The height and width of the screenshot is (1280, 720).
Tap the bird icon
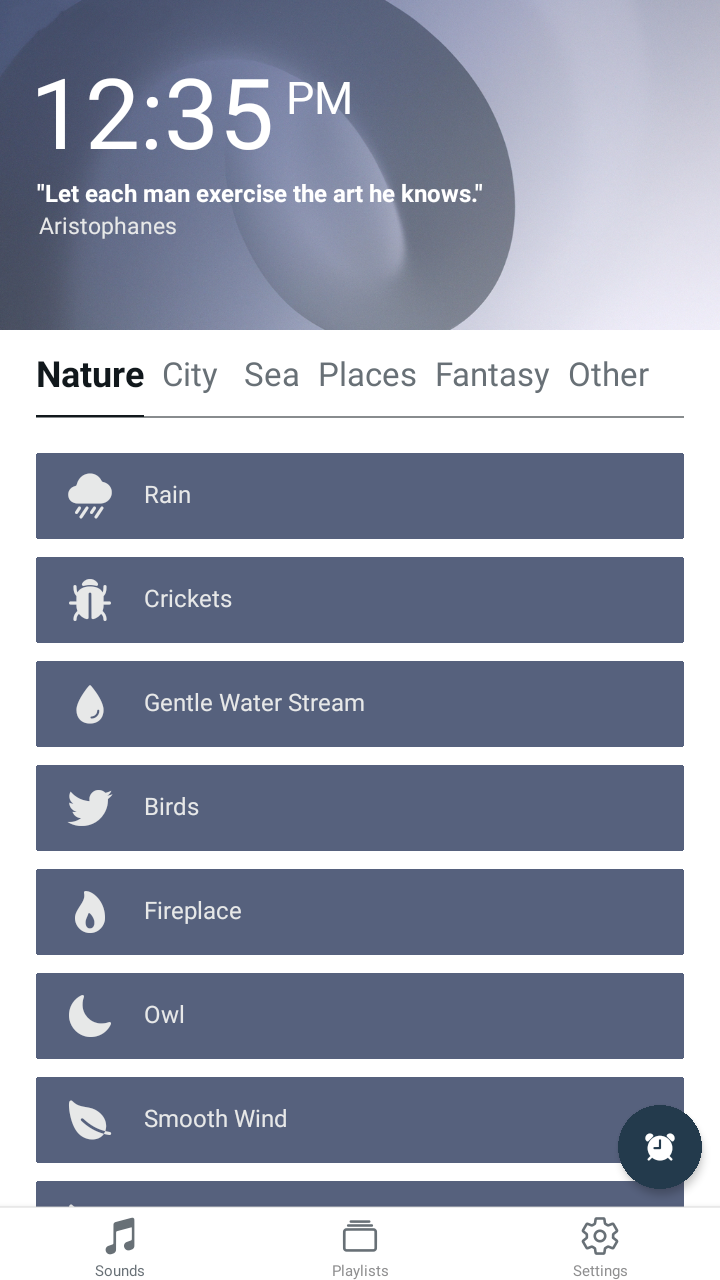[x=90, y=808]
